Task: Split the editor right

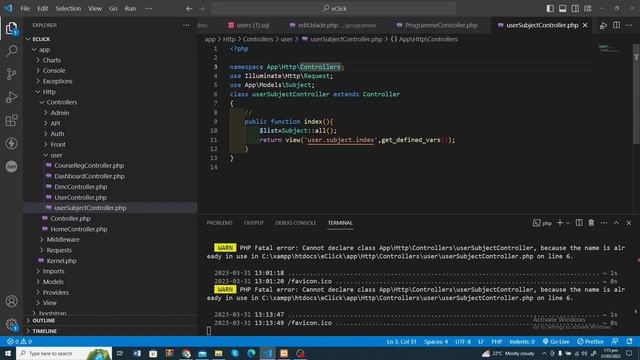Action: click(x=616, y=25)
